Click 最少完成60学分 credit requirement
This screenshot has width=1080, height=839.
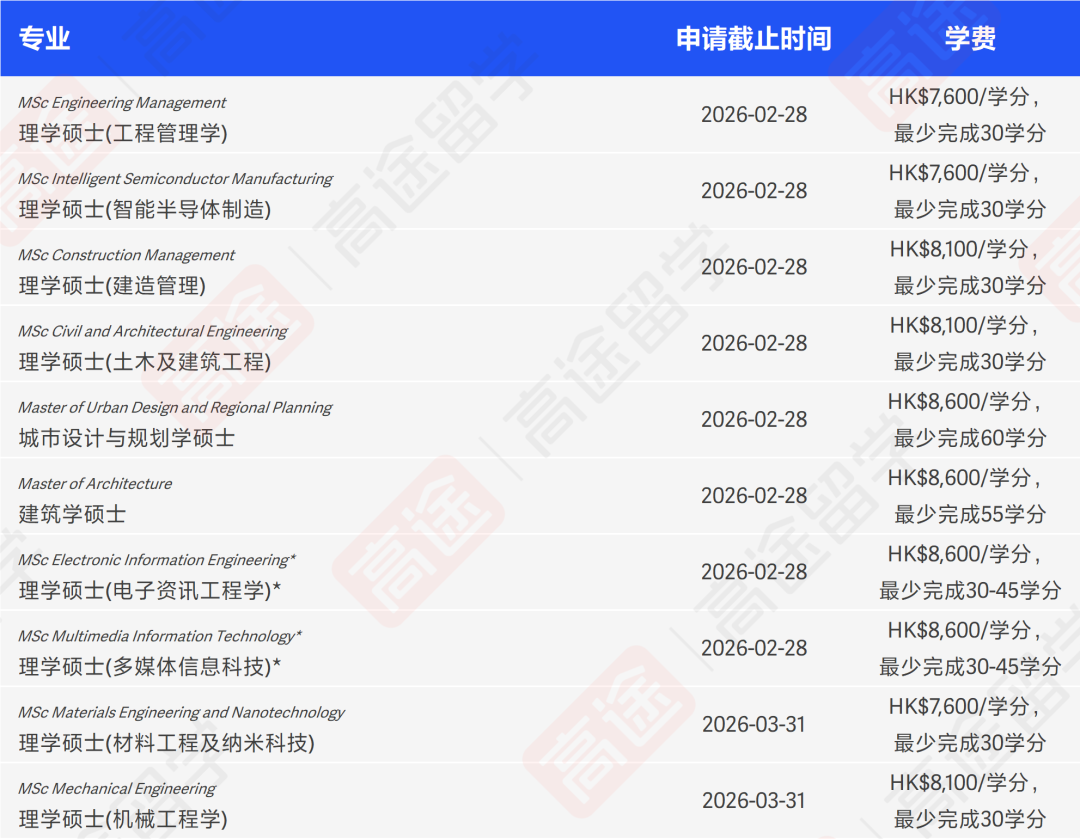[x=970, y=438]
